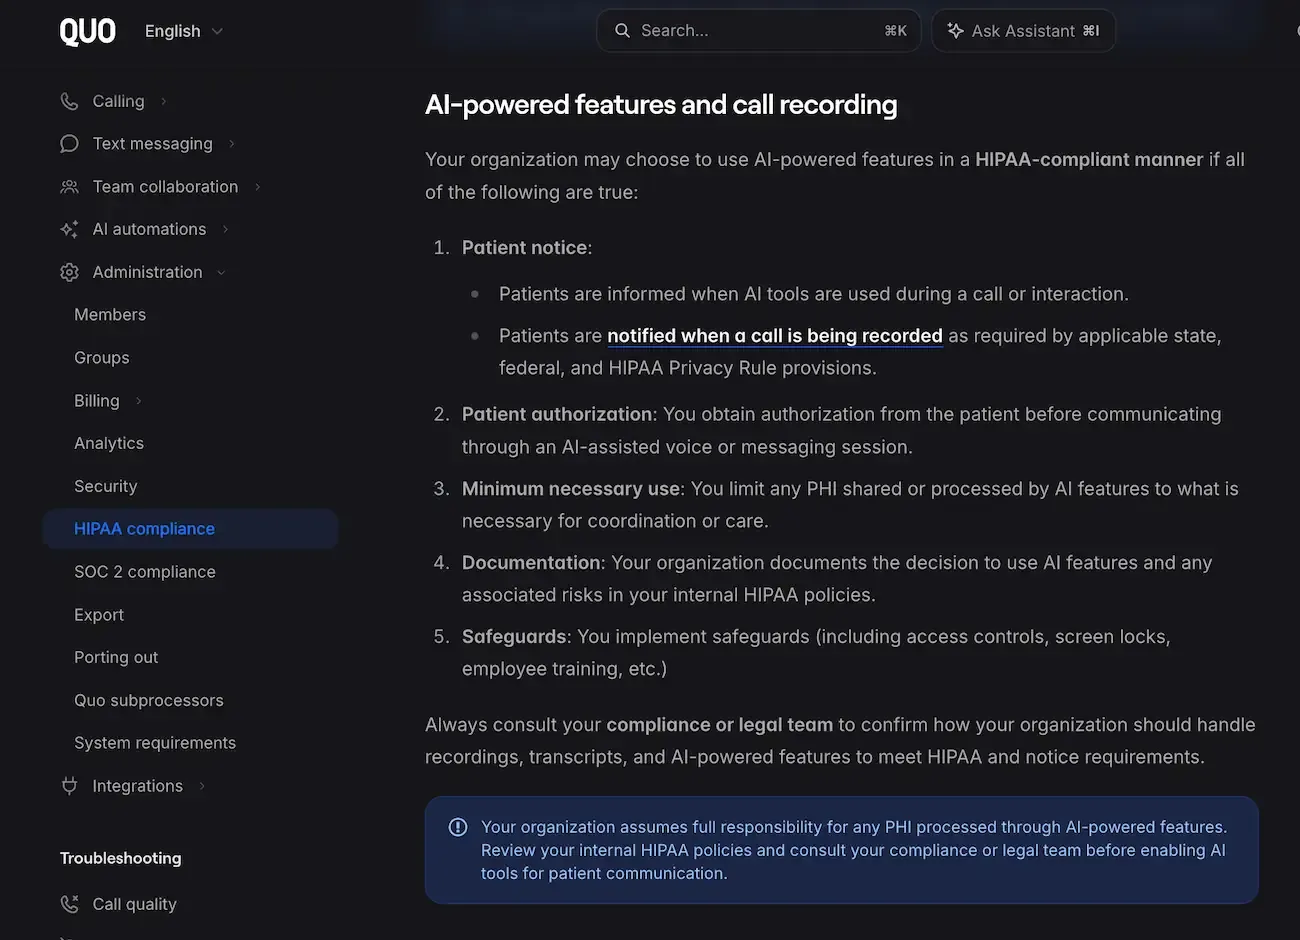Viewport: 1300px width, 940px height.
Task: Click the AI automations sparkle icon
Action: click(x=69, y=229)
